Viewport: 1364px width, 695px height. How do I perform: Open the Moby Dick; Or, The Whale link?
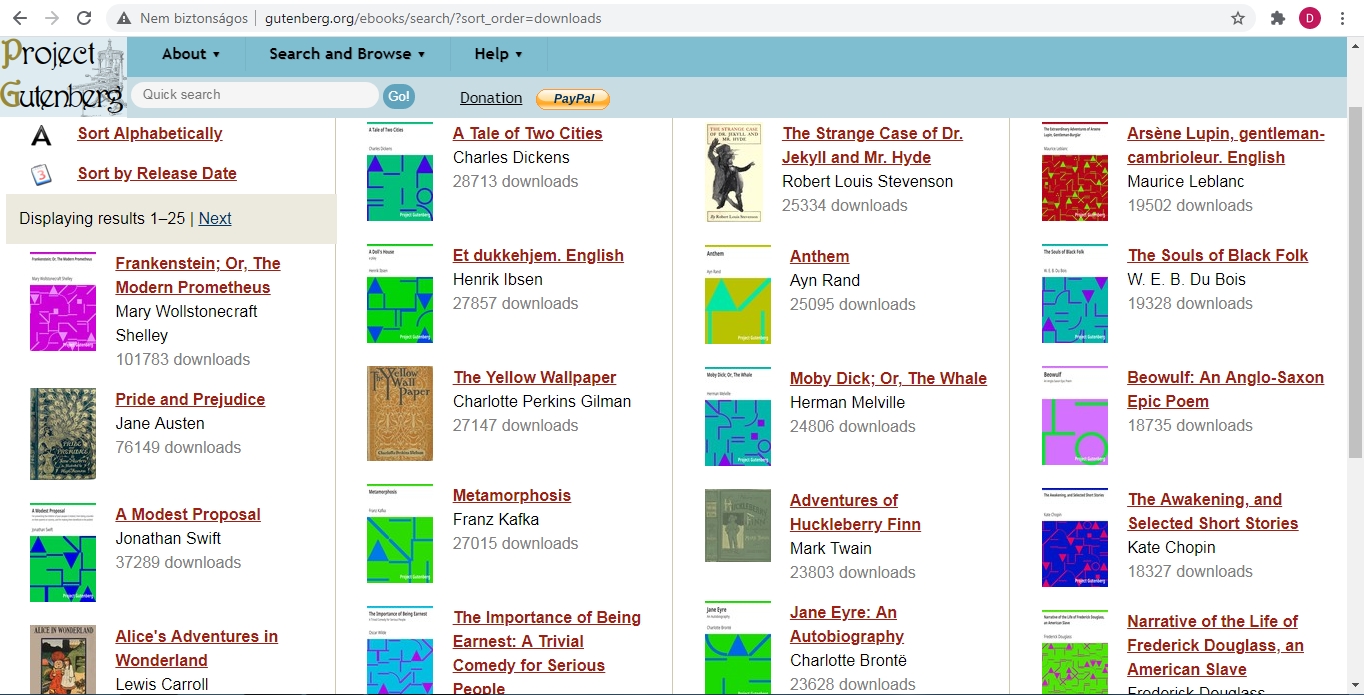(x=888, y=378)
